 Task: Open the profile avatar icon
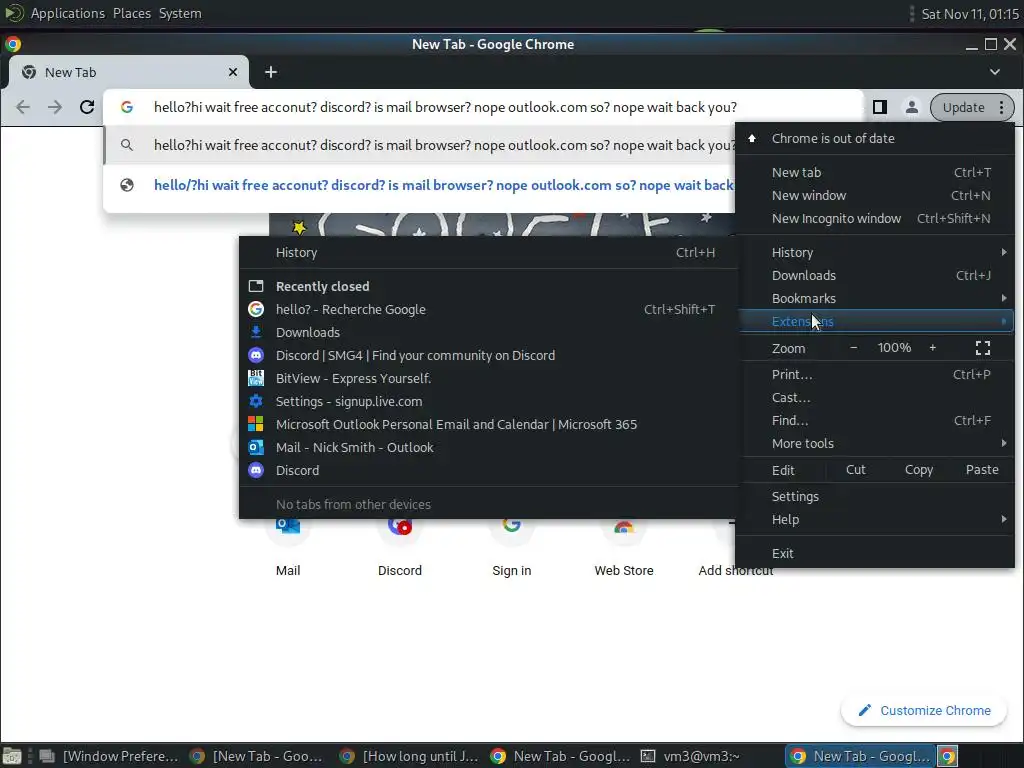pyautogui.click(x=912, y=107)
